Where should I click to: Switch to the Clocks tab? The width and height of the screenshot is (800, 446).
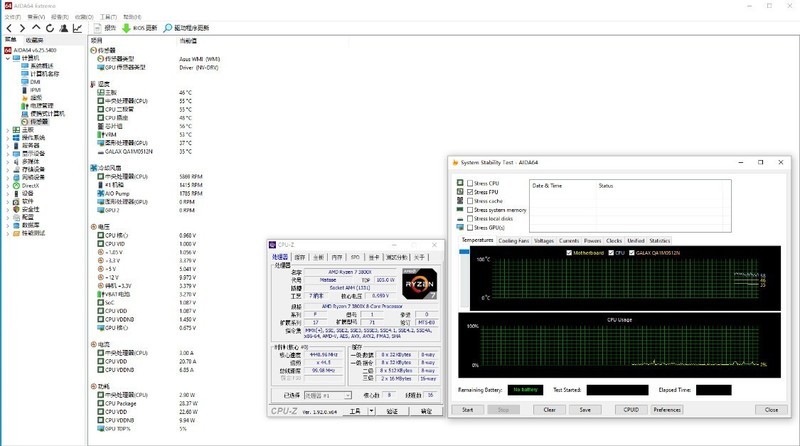(614, 240)
